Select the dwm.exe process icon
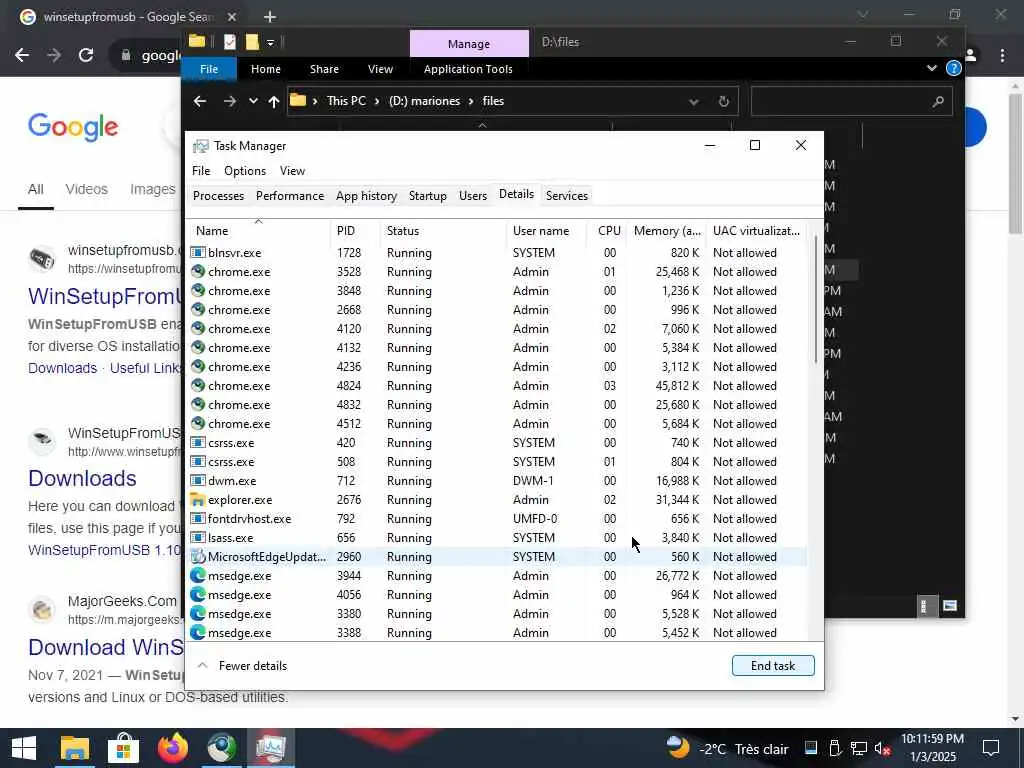This screenshot has width=1024, height=768. point(197,480)
